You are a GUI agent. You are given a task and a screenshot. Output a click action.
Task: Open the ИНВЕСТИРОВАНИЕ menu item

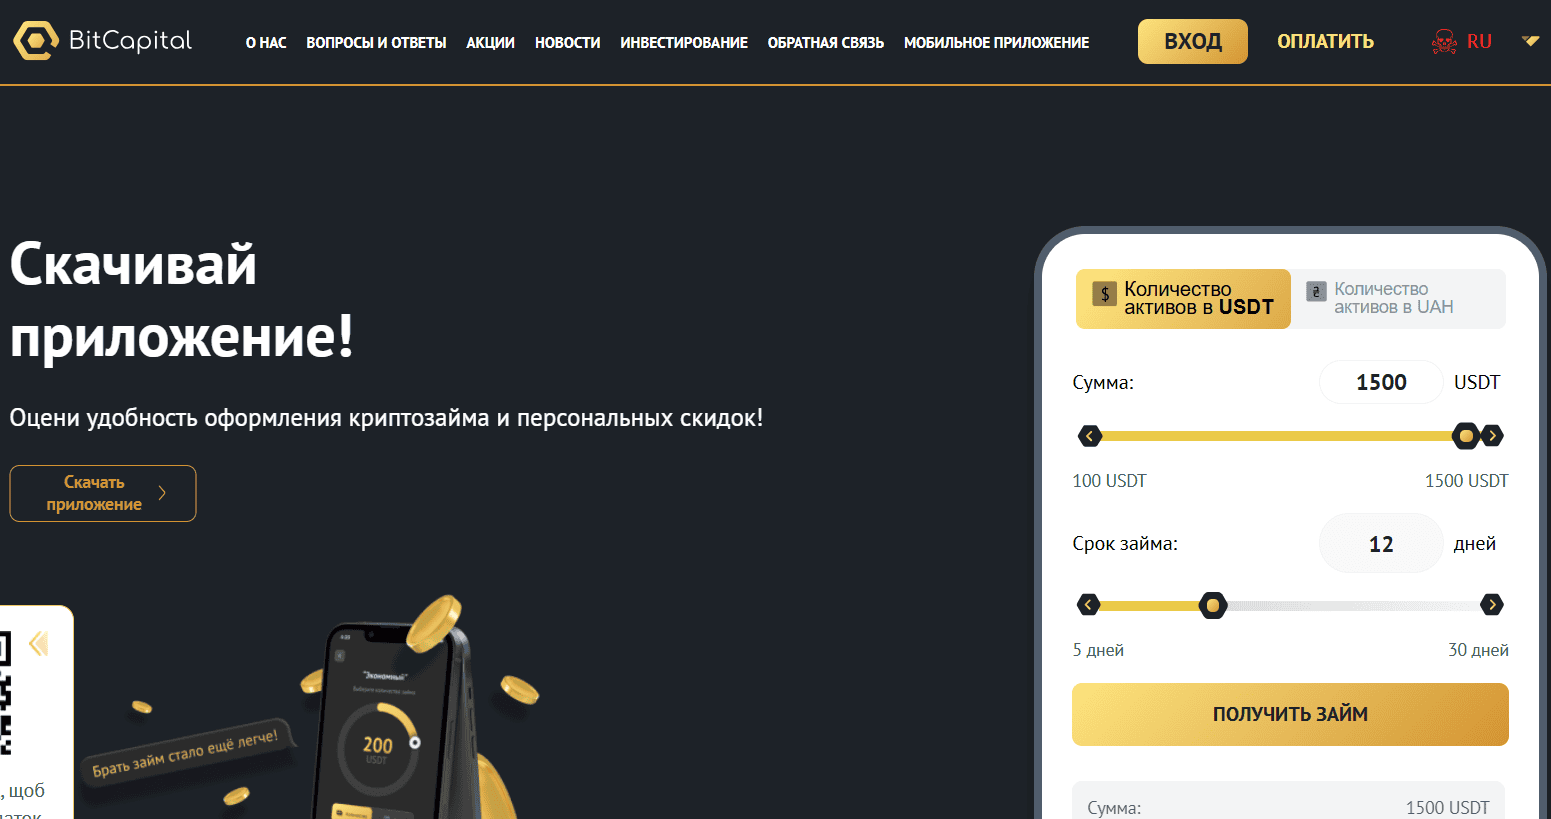point(684,43)
